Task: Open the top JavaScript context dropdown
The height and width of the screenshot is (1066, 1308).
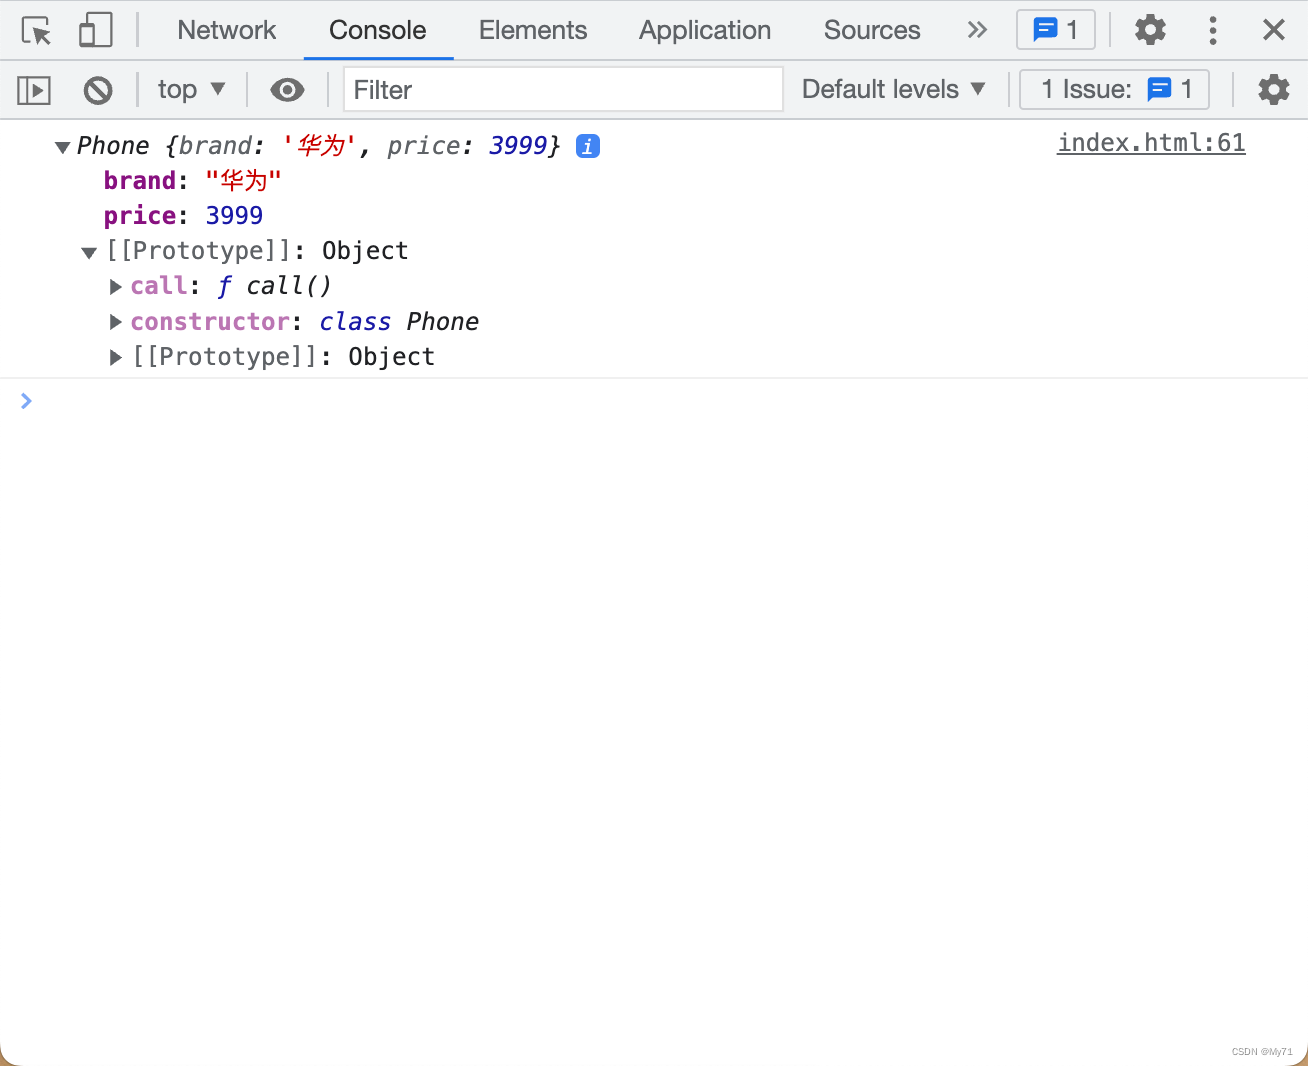Action: [x=191, y=90]
